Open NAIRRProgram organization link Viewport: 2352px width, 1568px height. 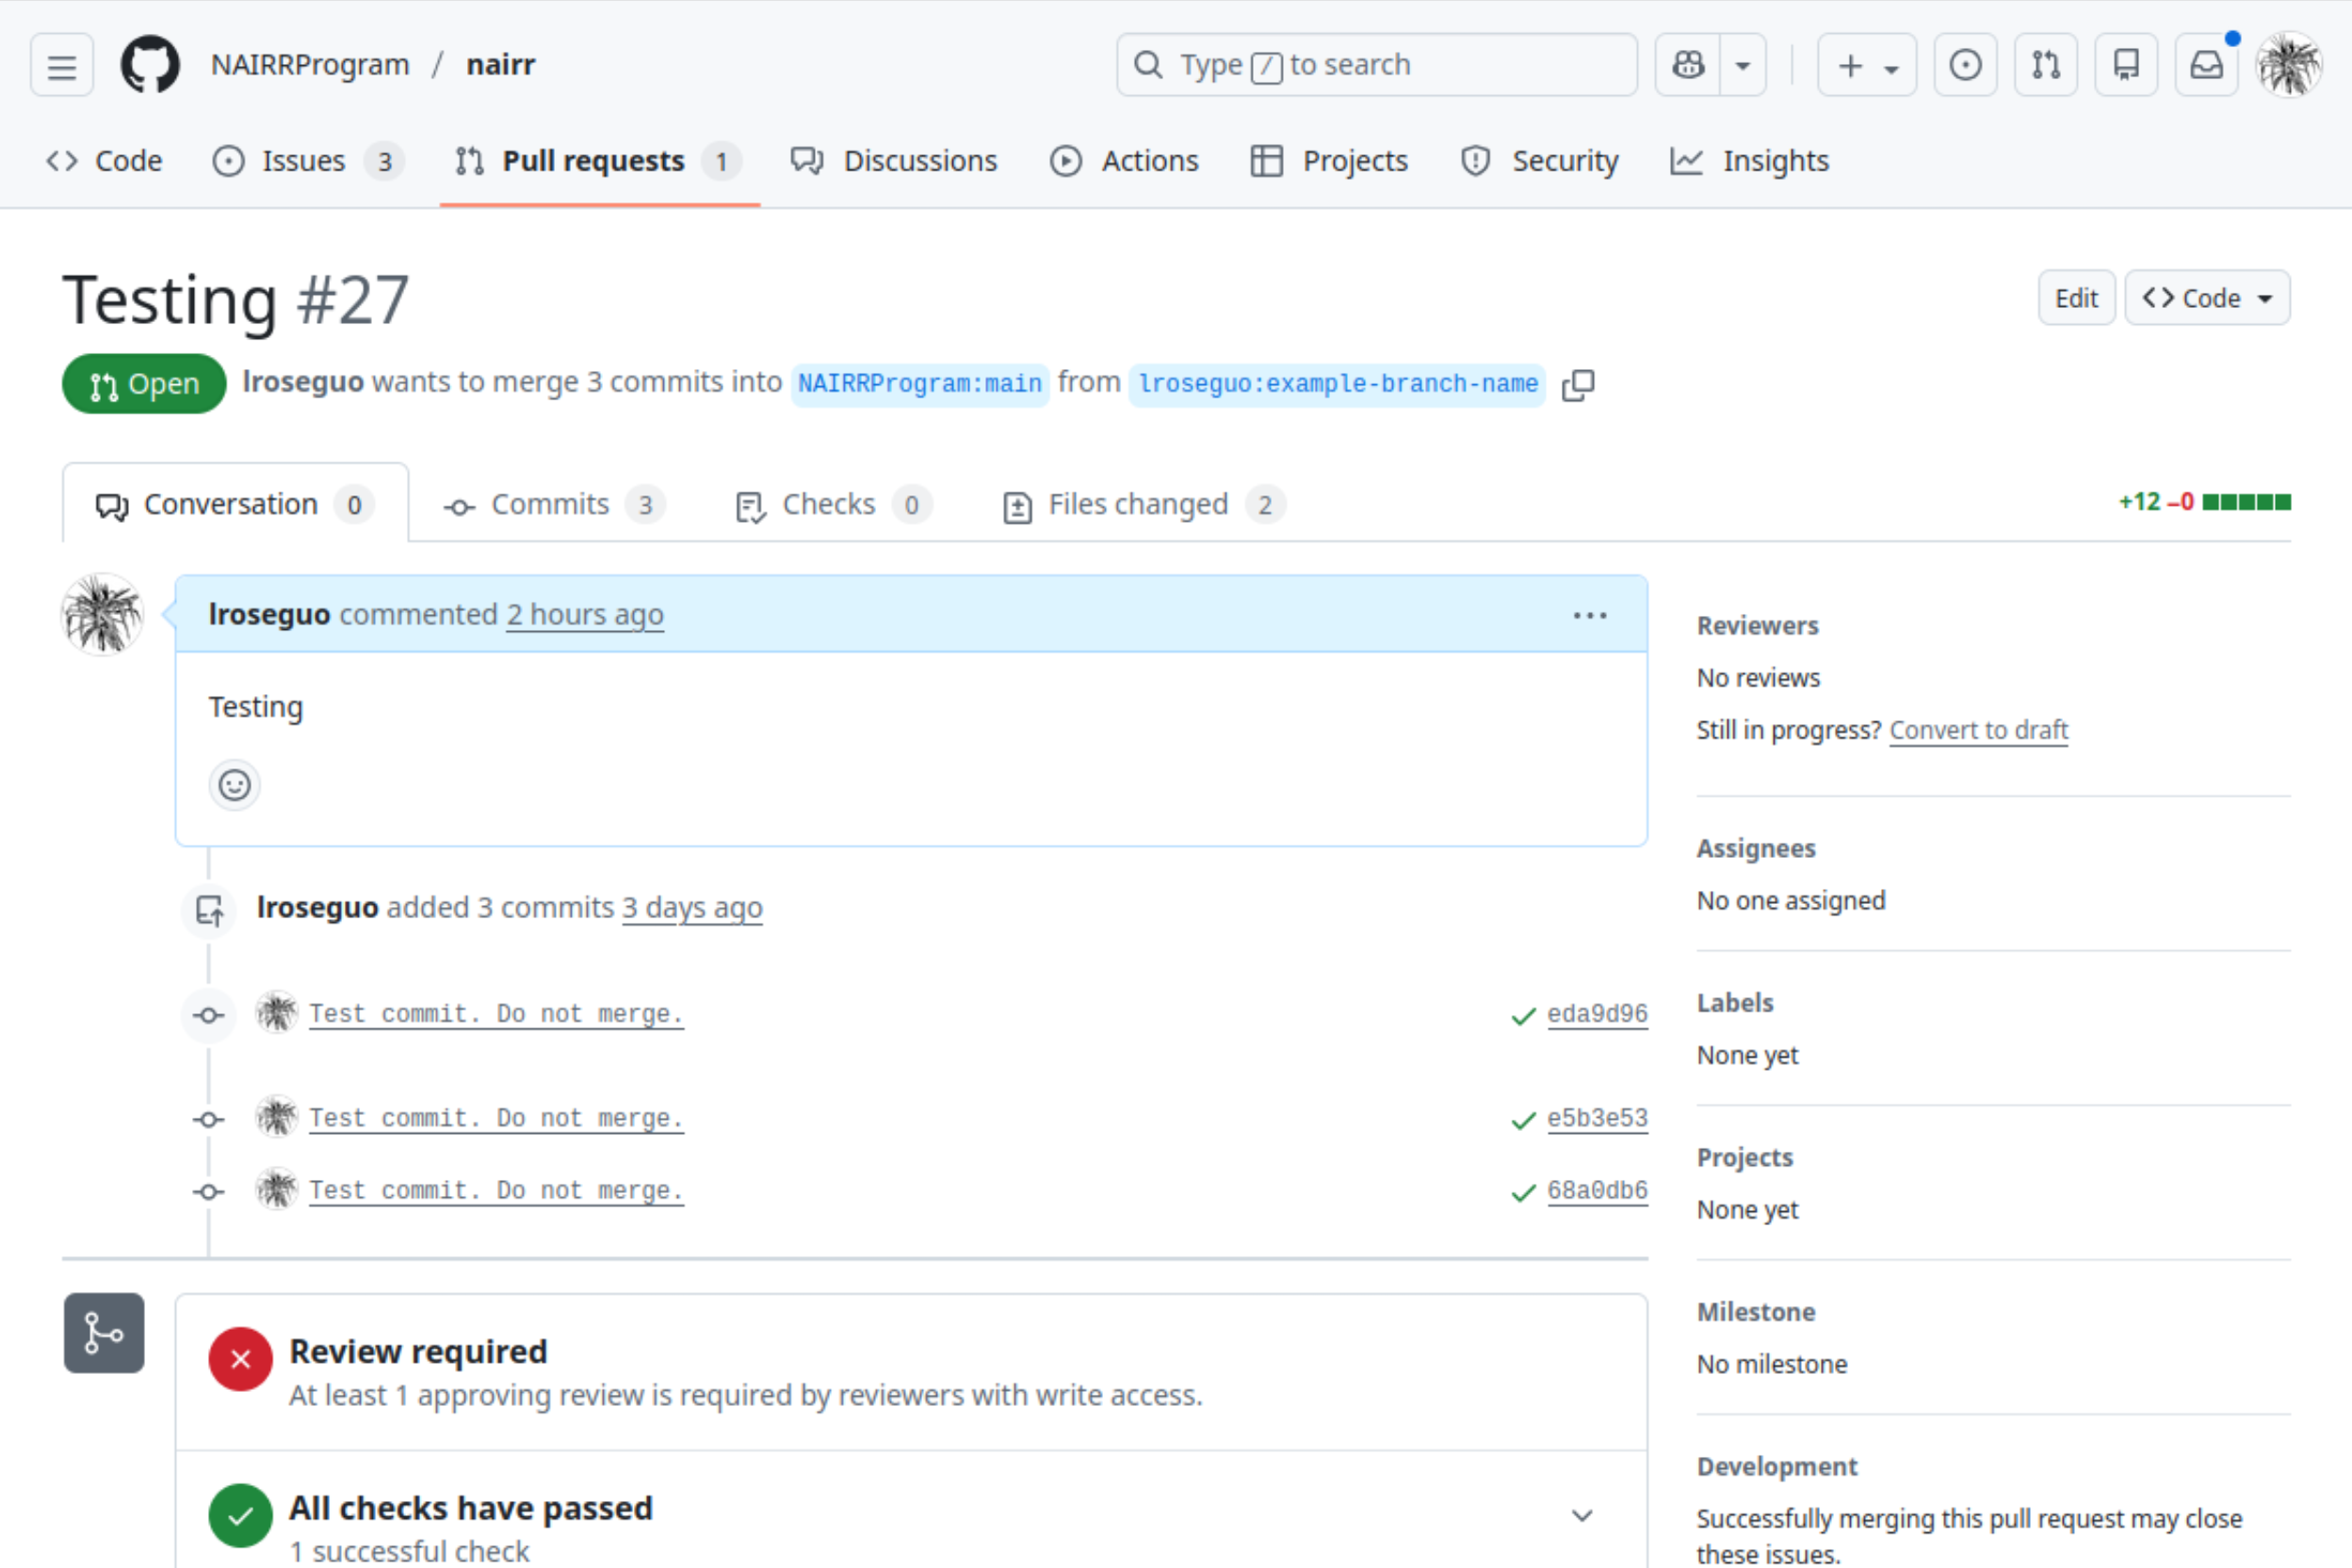(x=310, y=65)
